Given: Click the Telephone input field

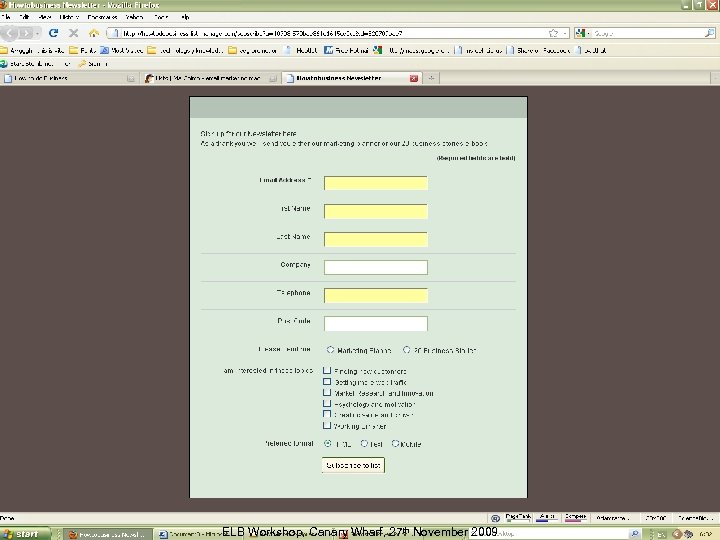Looking at the screenshot, I should (376, 295).
